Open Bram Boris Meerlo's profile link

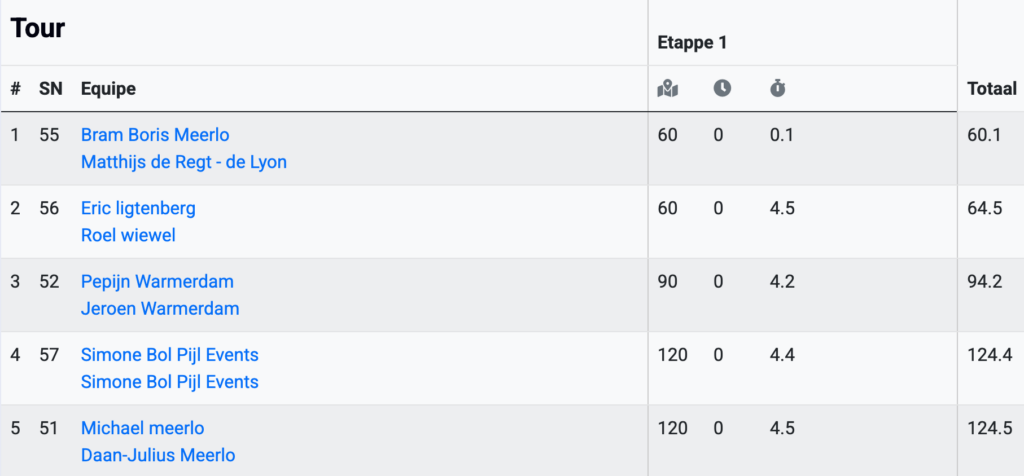point(155,135)
